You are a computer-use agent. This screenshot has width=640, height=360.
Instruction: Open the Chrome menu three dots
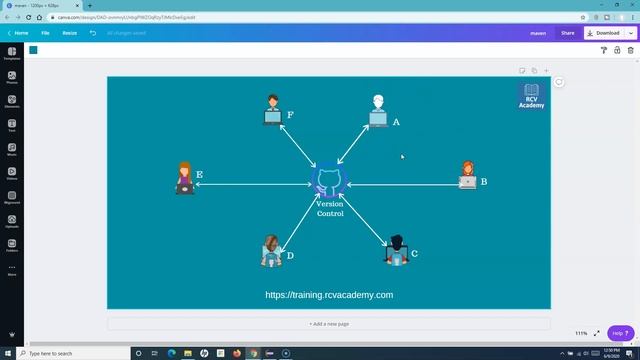tap(633, 18)
